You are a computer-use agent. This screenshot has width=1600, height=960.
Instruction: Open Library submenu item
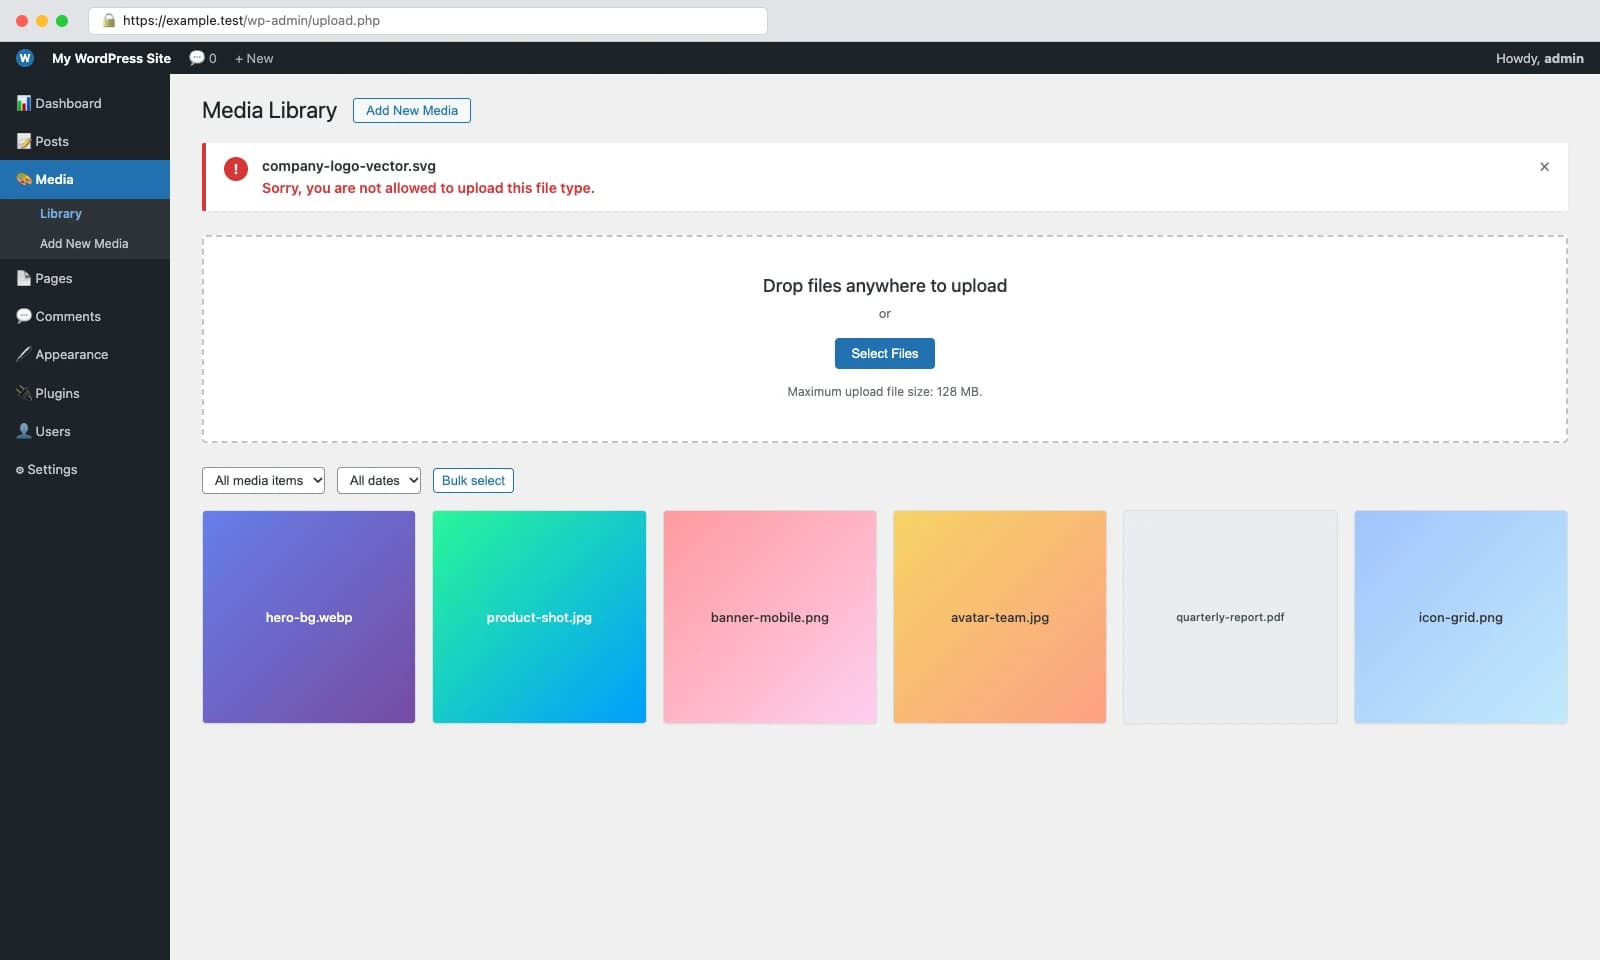[61, 213]
